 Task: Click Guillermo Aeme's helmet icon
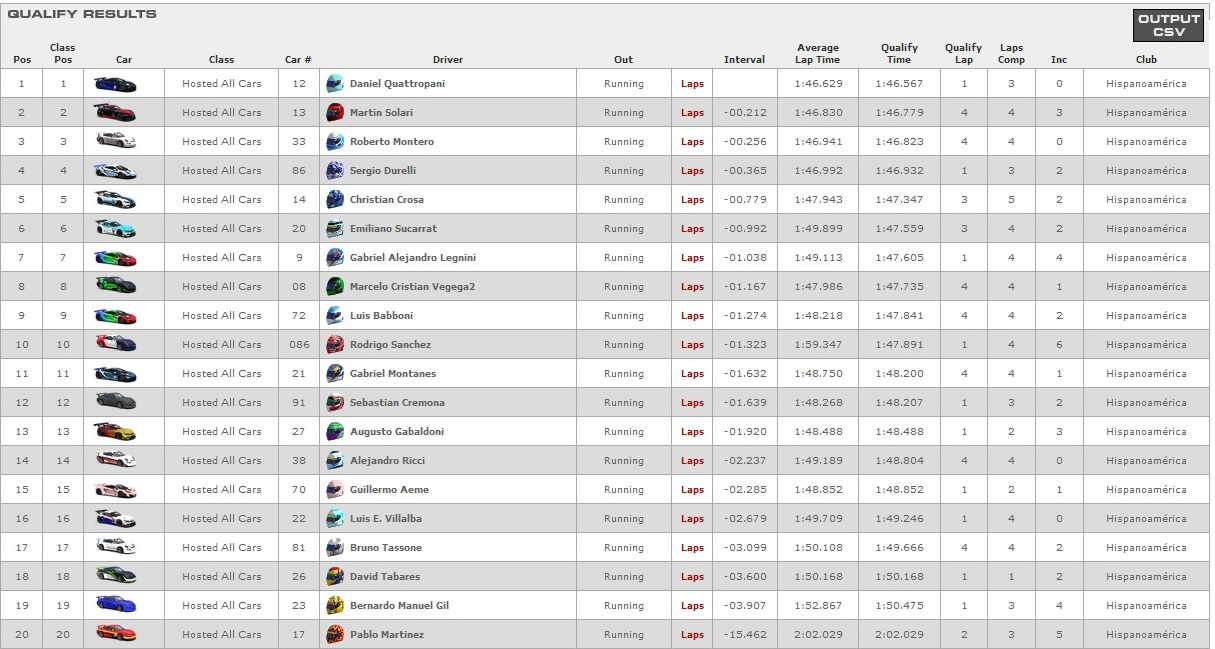coord(335,490)
